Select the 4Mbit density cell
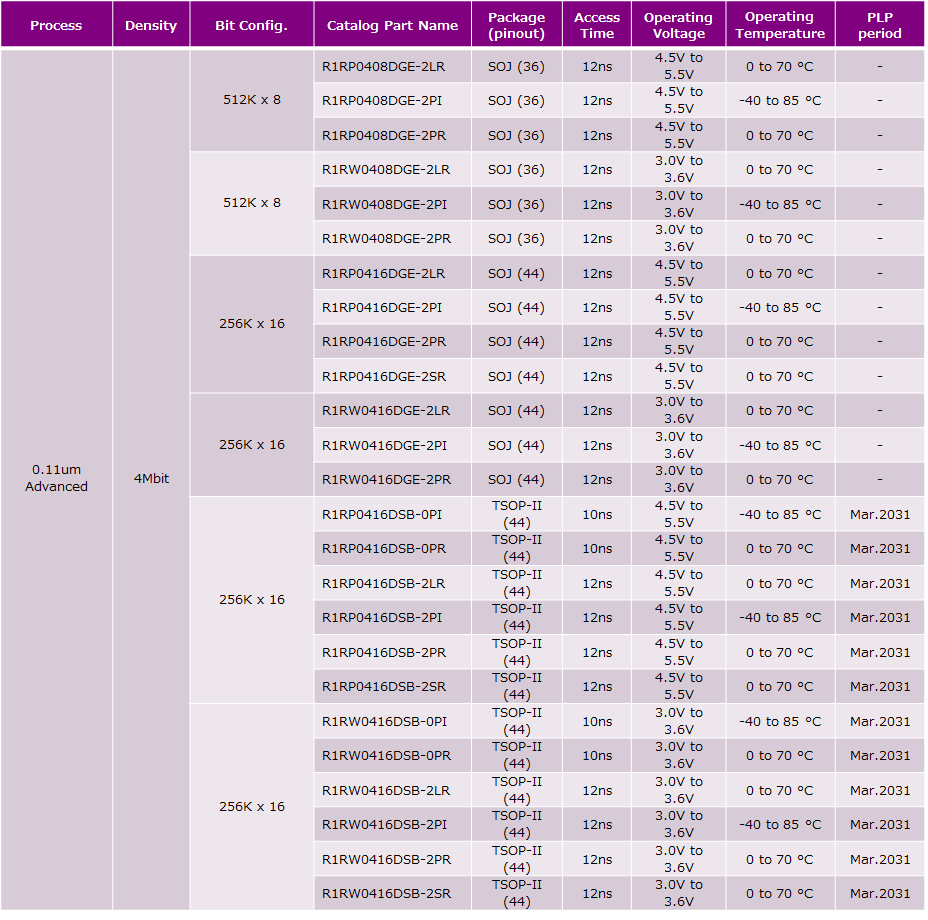928x920 pixels. pos(151,478)
